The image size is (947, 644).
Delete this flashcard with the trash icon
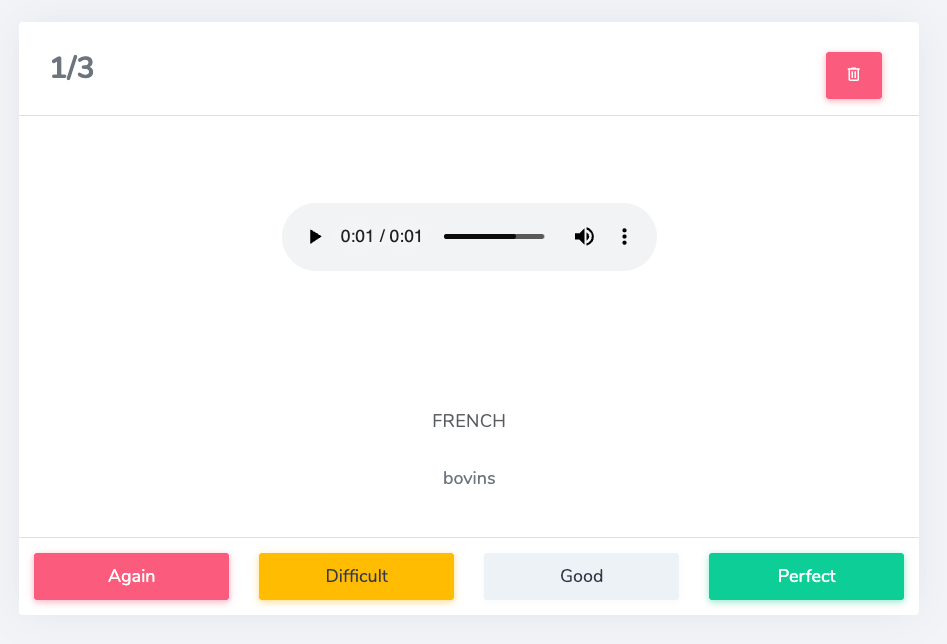[853, 75]
